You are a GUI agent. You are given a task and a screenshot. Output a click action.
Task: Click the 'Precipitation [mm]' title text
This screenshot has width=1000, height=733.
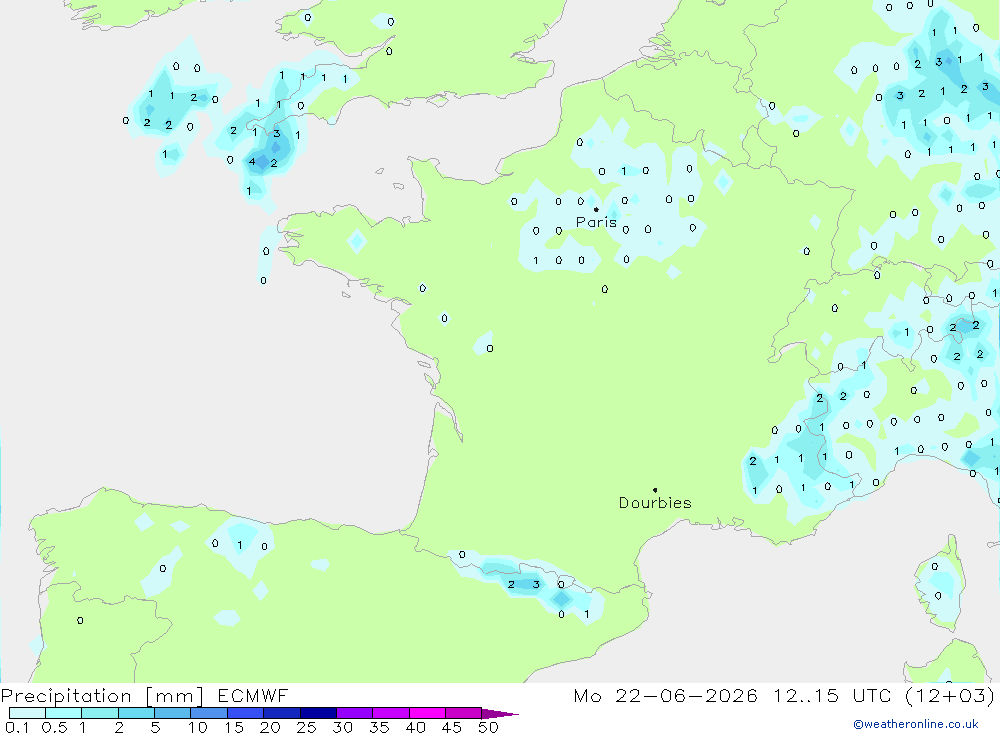click(x=103, y=695)
